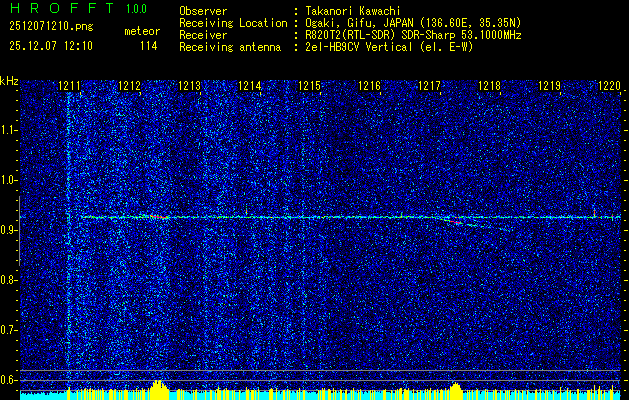The height and width of the screenshot is (400, 629).
Task: Click the 1217 time marker
Action: coord(429,85)
